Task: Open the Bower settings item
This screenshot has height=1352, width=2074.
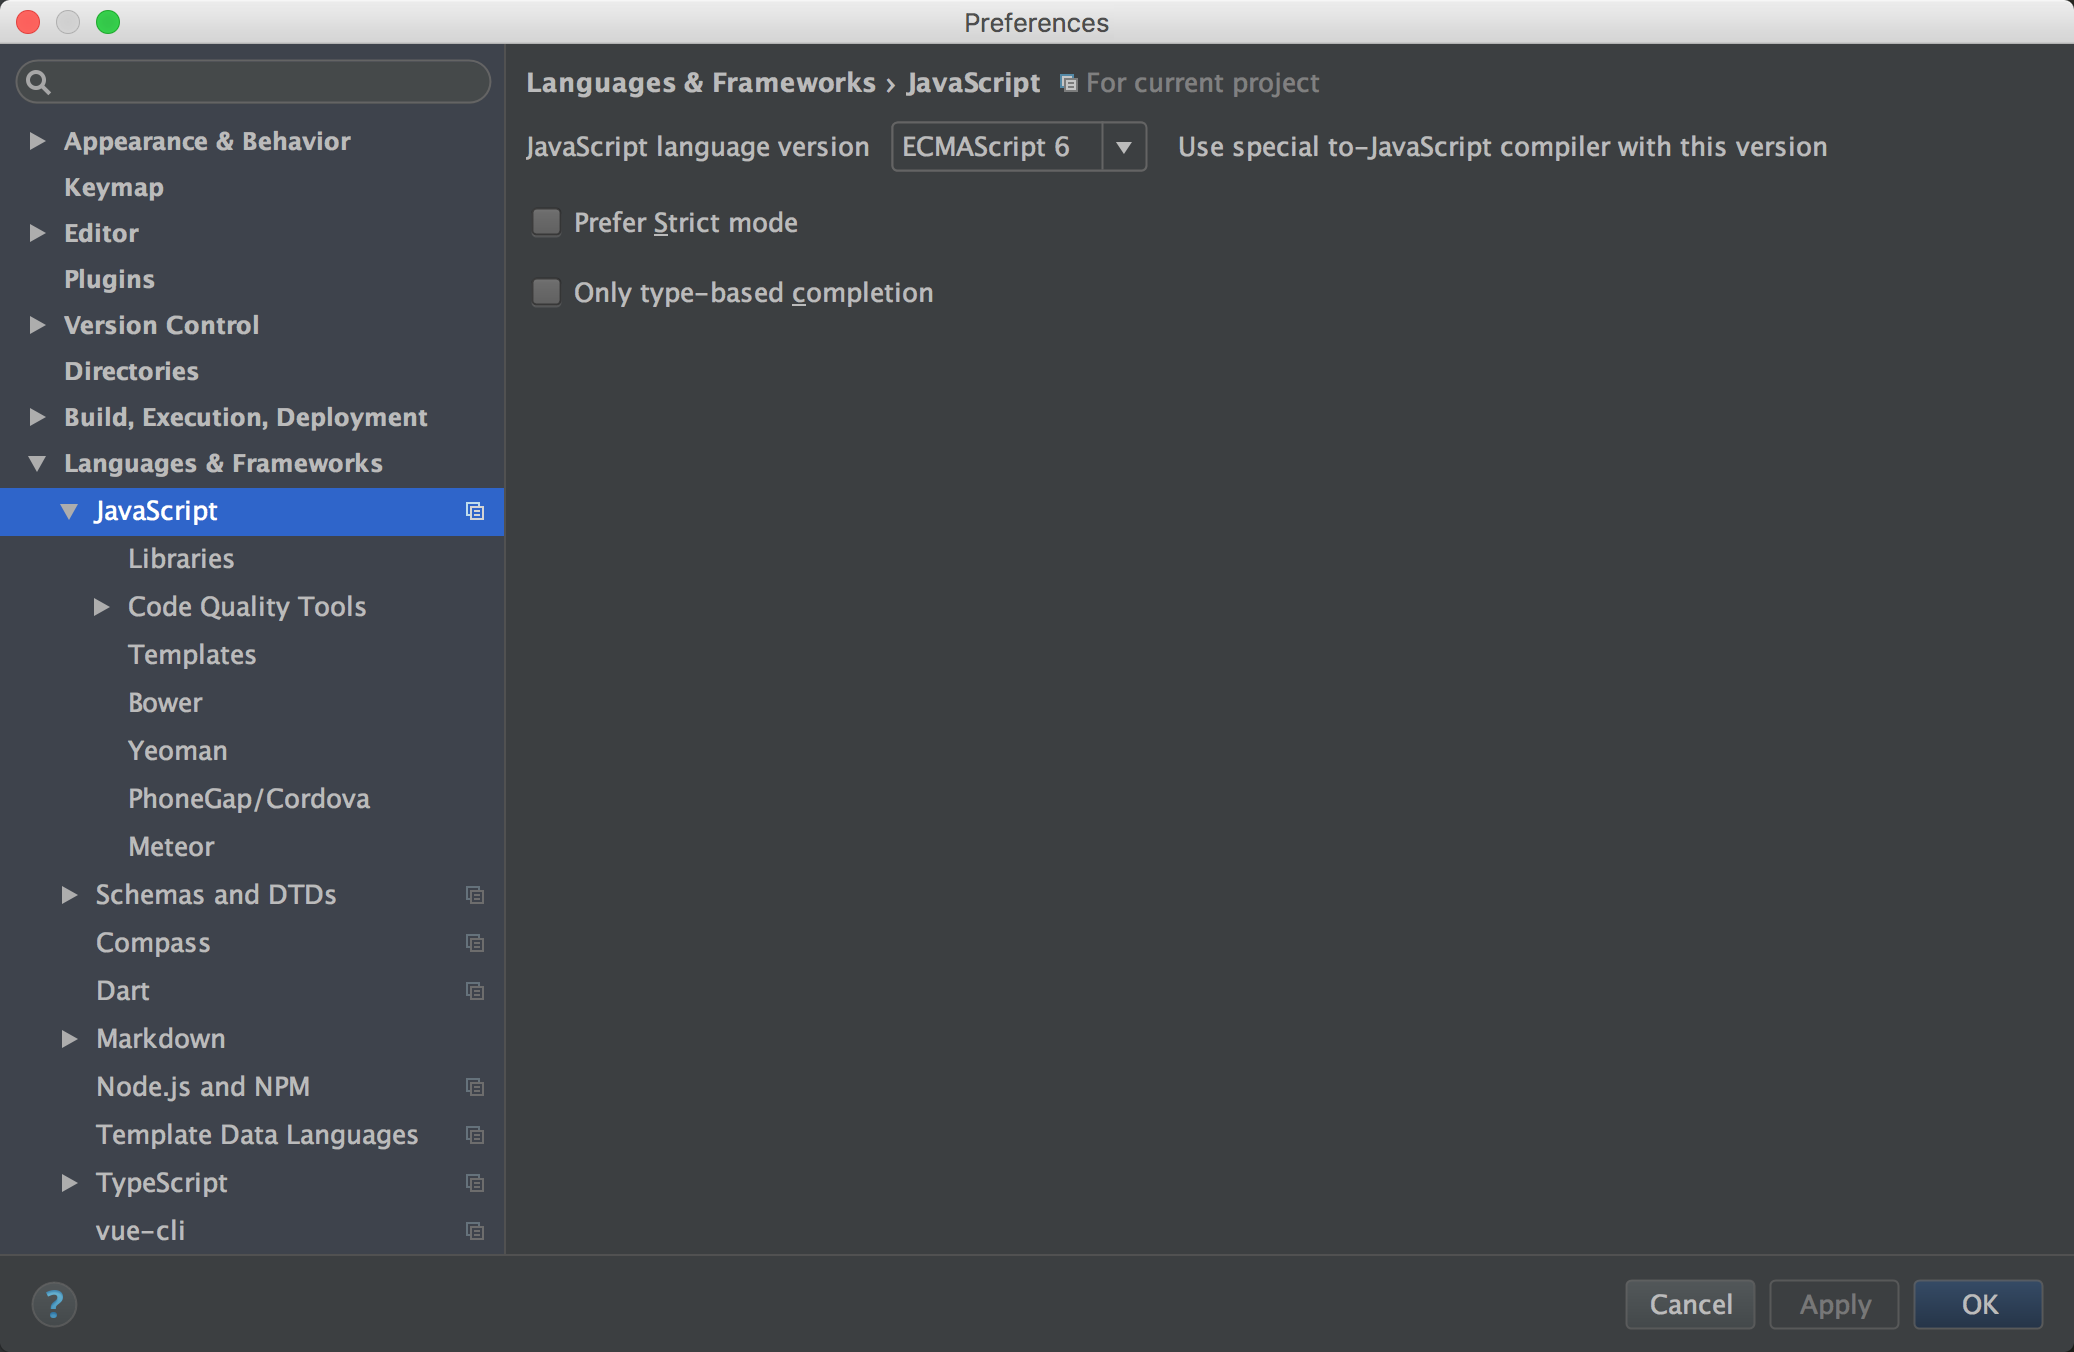Action: [166, 702]
